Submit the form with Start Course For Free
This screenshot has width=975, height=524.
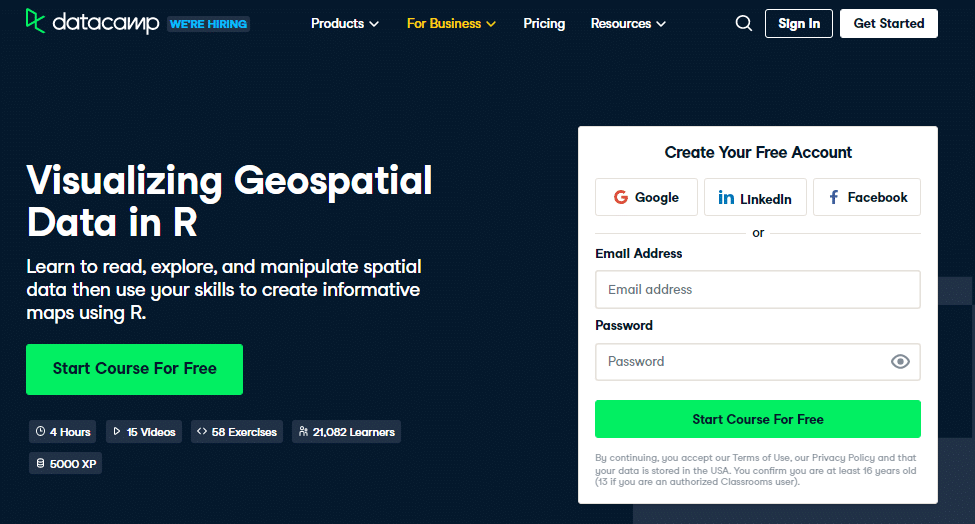coord(758,419)
